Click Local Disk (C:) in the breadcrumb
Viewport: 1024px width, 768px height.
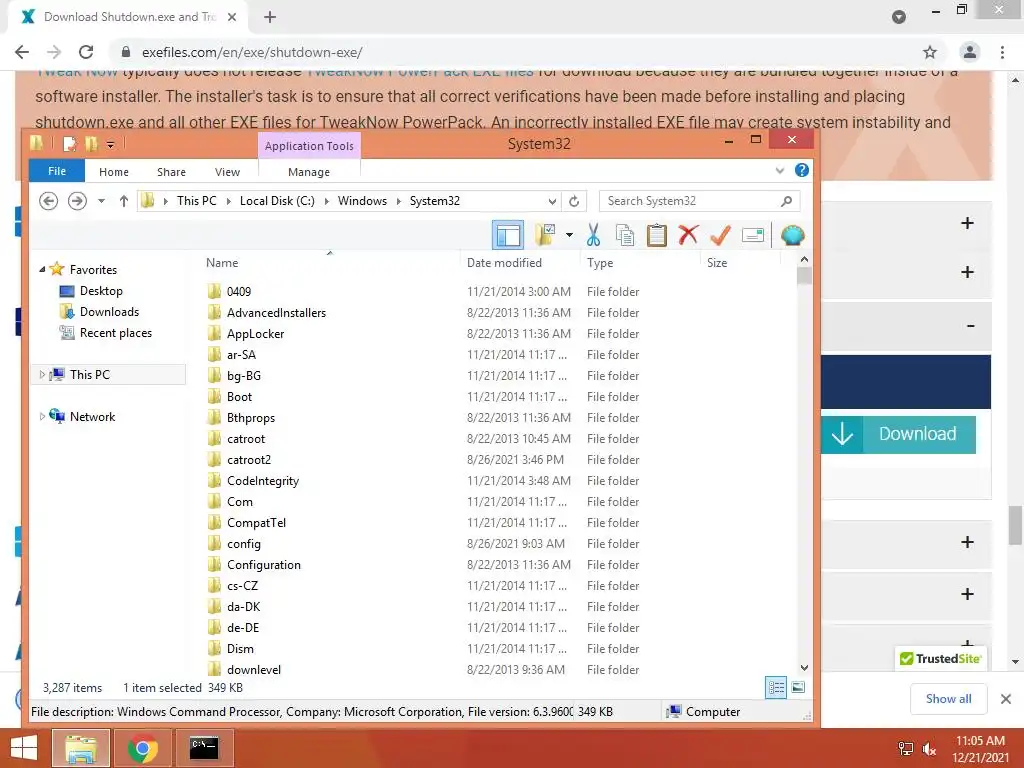pyautogui.click(x=277, y=201)
